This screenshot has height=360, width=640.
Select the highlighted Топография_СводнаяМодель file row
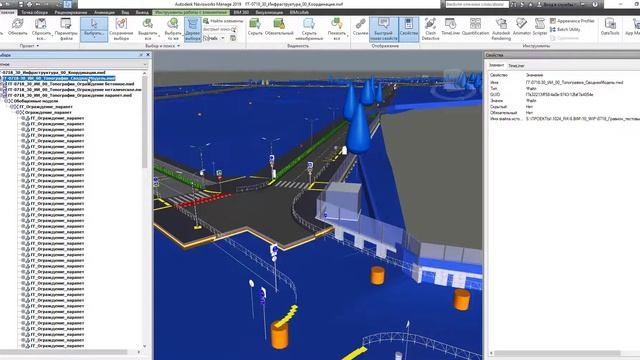(60, 78)
